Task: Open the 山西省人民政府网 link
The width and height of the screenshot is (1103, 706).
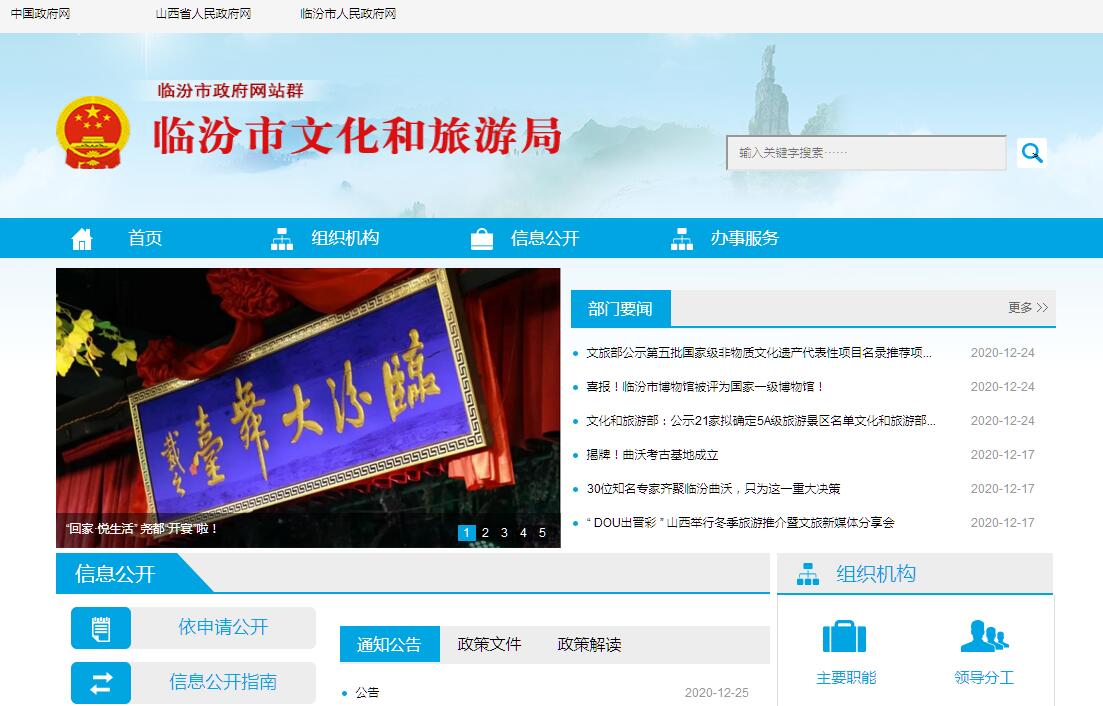Action: pos(203,14)
